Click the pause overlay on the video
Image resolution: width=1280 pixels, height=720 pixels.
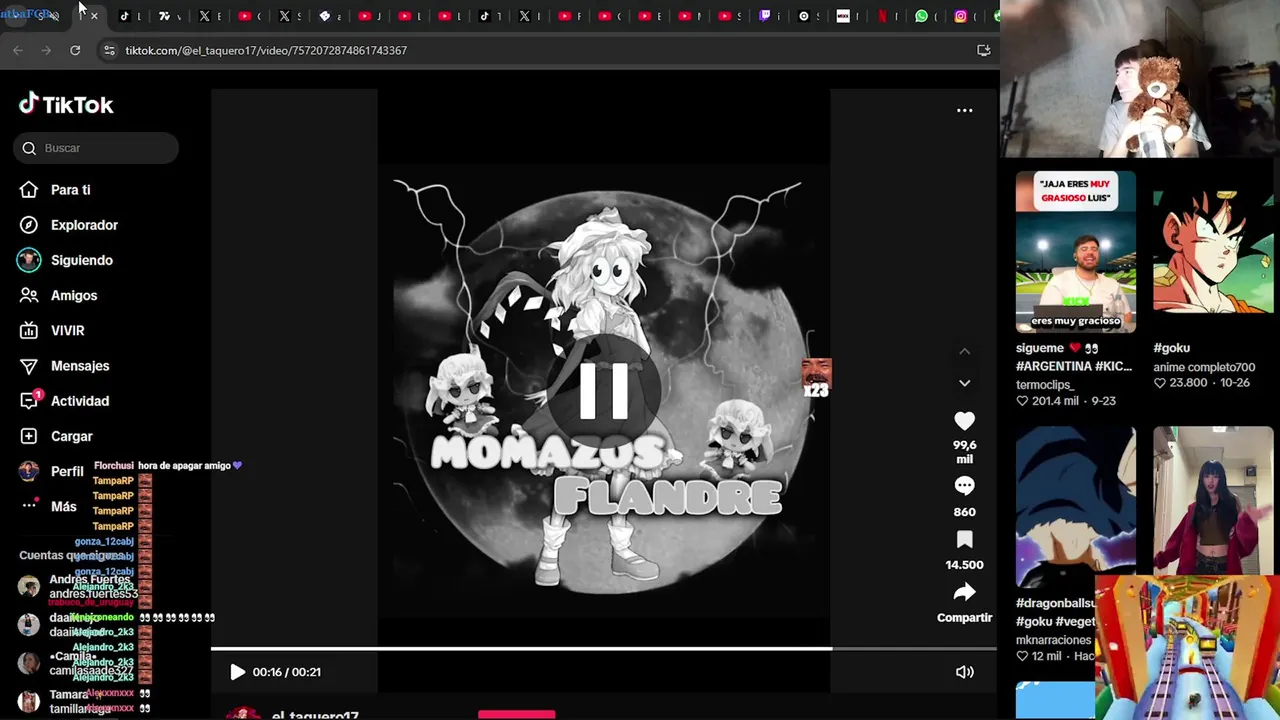pyautogui.click(x=604, y=390)
